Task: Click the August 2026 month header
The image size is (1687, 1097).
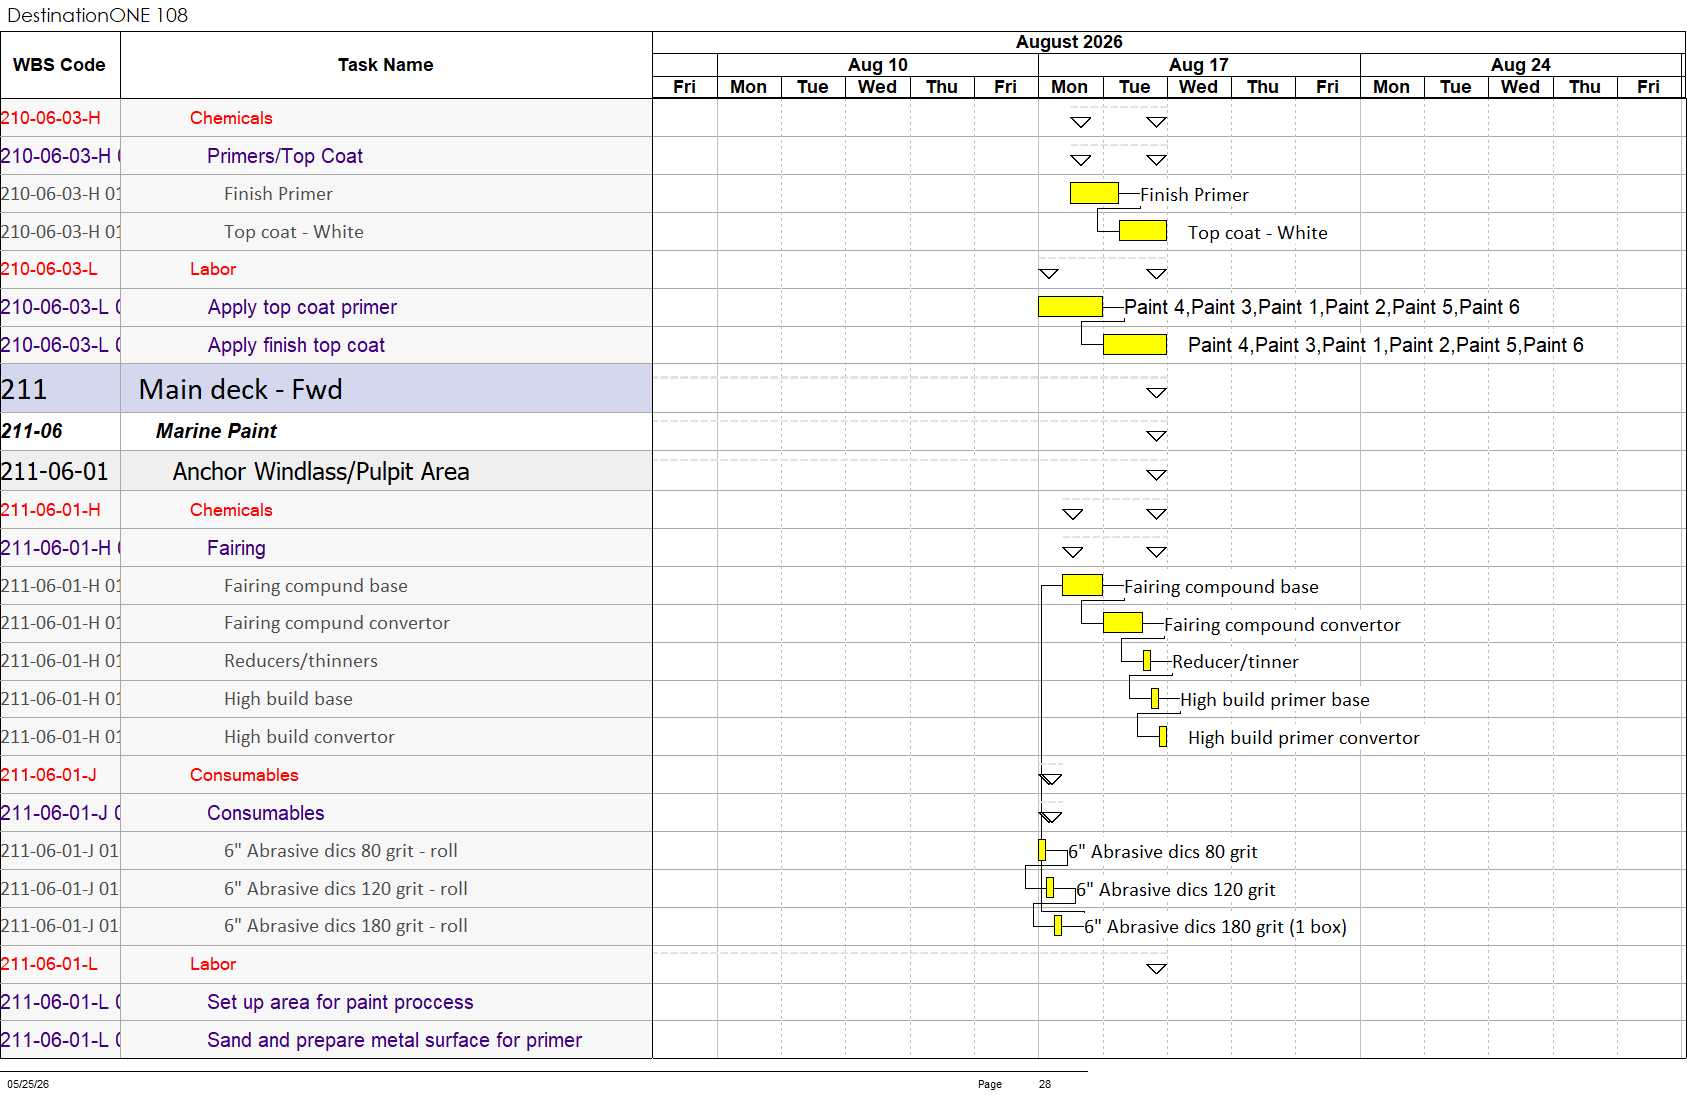Action: pos(1069,42)
